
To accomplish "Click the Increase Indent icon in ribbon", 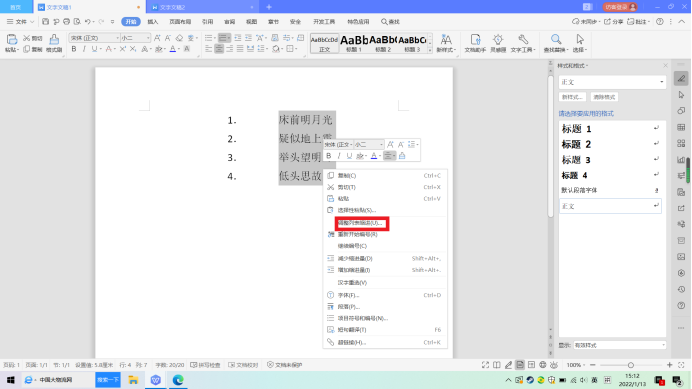I will pyautogui.click(x=248, y=38).
